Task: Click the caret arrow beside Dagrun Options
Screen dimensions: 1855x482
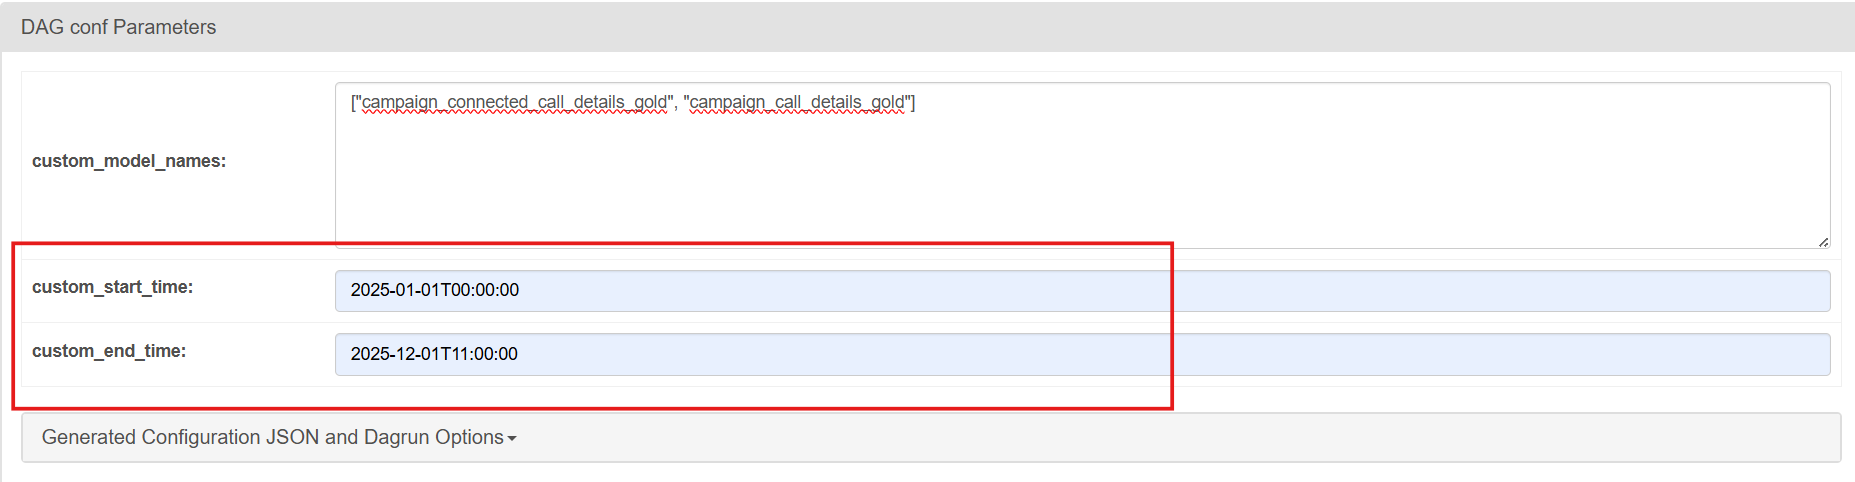Action: [512, 439]
